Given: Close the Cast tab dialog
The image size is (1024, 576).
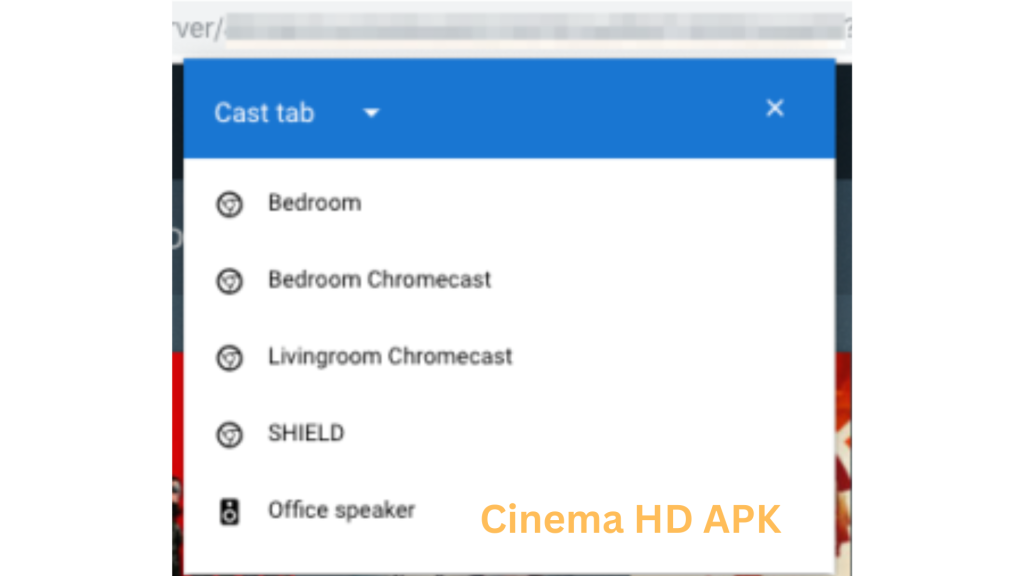Looking at the screenshot, I should [x=775, y=108].
